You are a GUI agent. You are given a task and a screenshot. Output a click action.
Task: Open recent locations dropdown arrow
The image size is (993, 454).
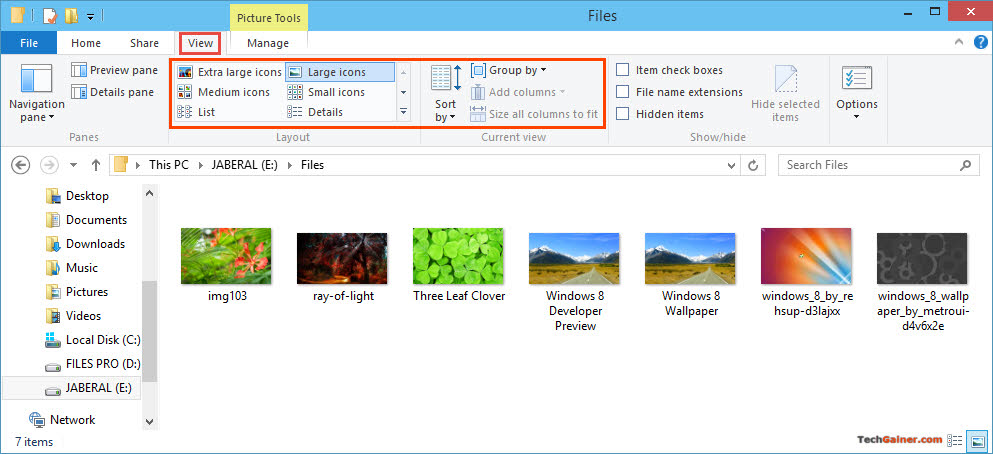pyautogui.click(x=73, y=165)
